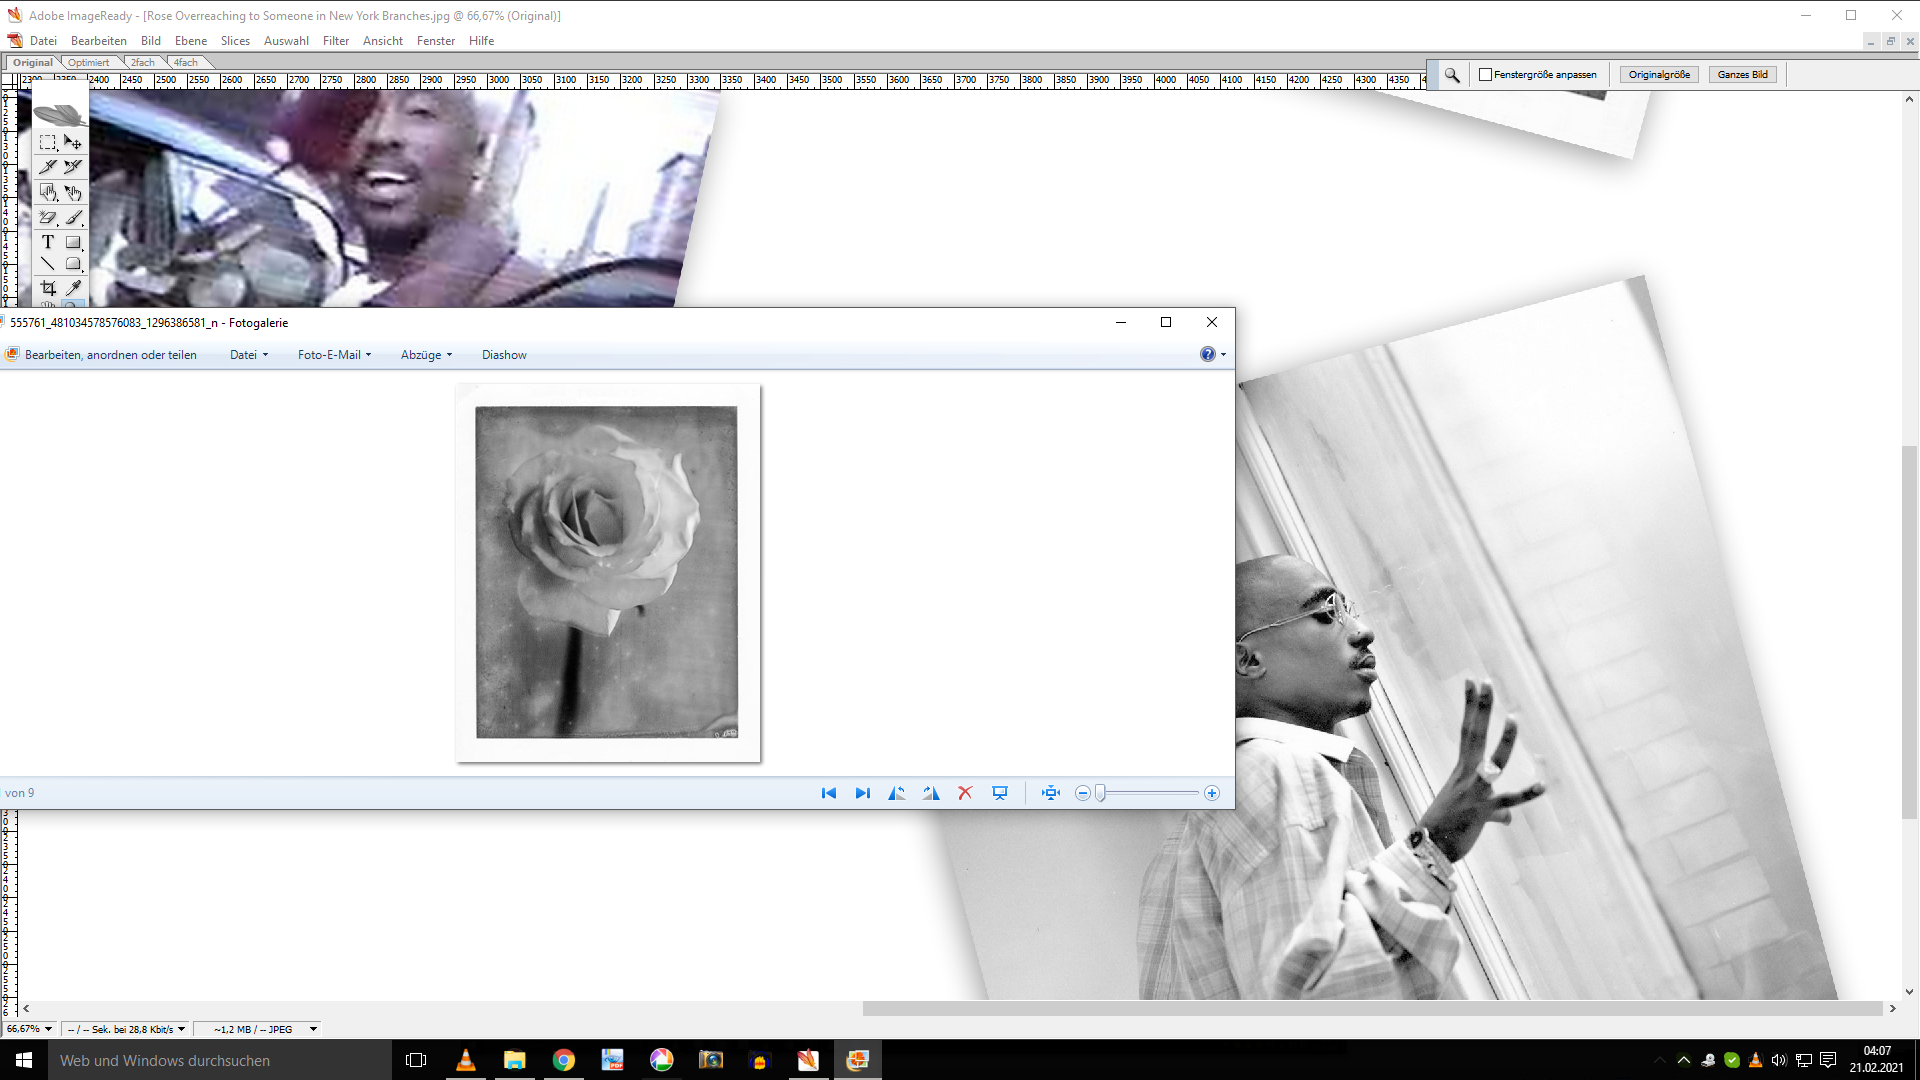Click the vertical scrollbar of ImageReady canvas
This screenshot has height=1080, width=1920.
point(1910,630)
